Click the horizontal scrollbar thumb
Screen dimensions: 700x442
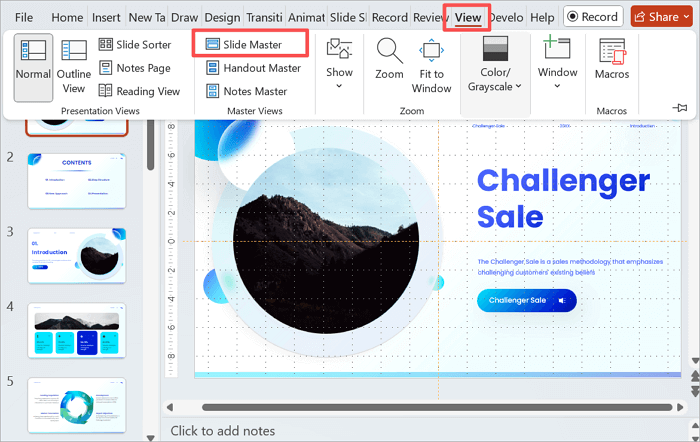pos(437,407)
